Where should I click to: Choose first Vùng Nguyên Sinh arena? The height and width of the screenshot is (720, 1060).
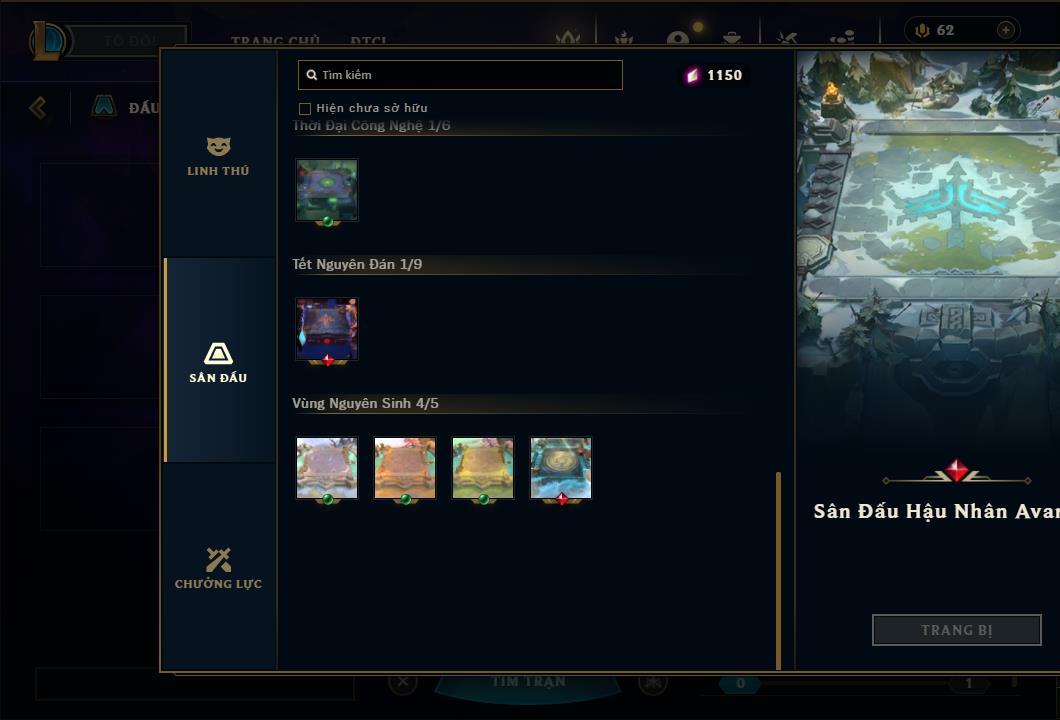pyautogui.click(x=327, y=468)
